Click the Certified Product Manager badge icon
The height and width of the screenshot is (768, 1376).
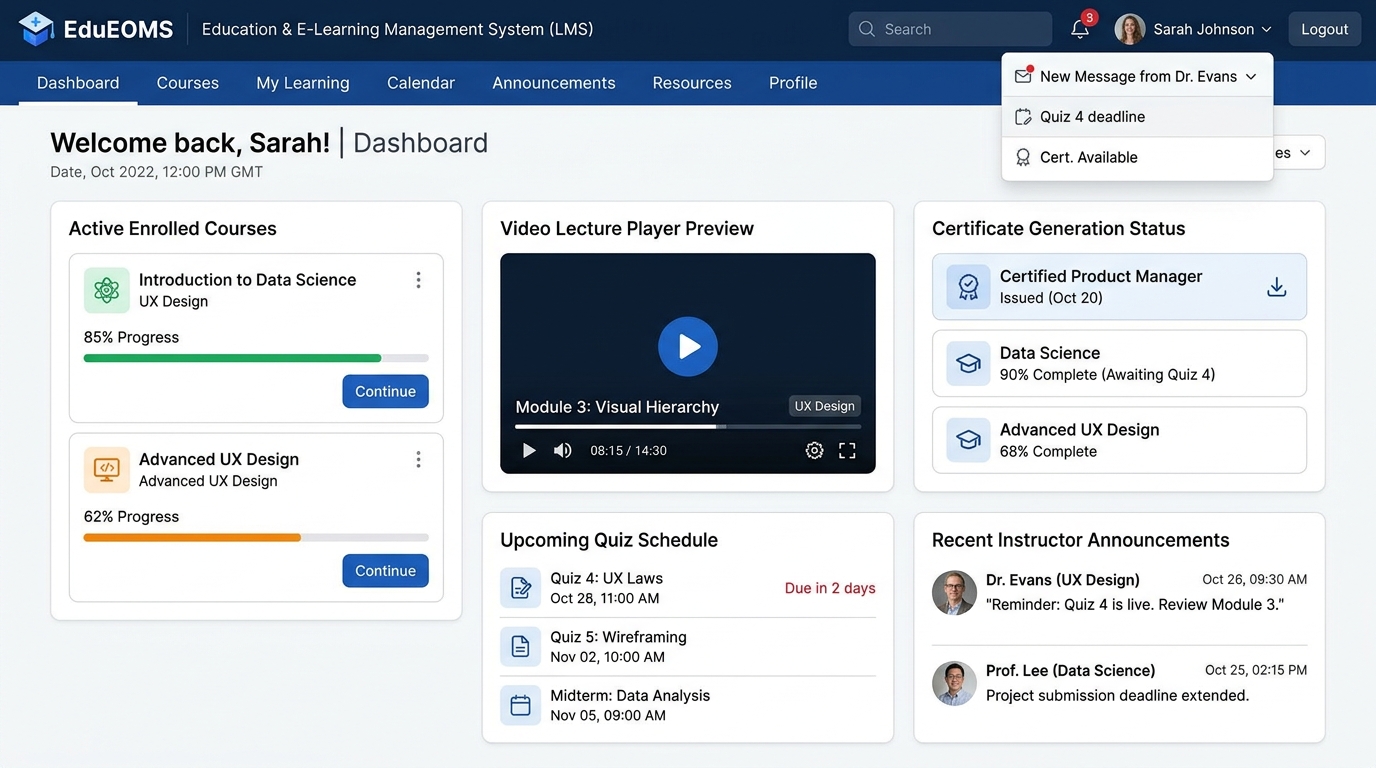(x=968, y=287)
